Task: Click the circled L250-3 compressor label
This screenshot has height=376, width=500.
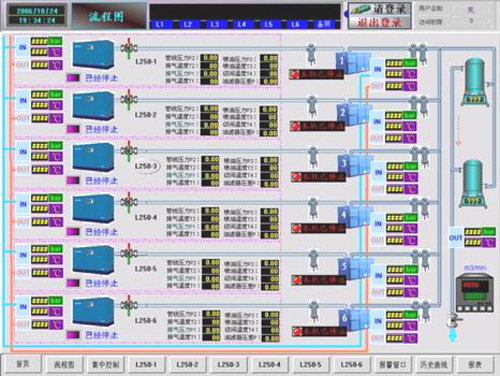Action: coord(146,166)
